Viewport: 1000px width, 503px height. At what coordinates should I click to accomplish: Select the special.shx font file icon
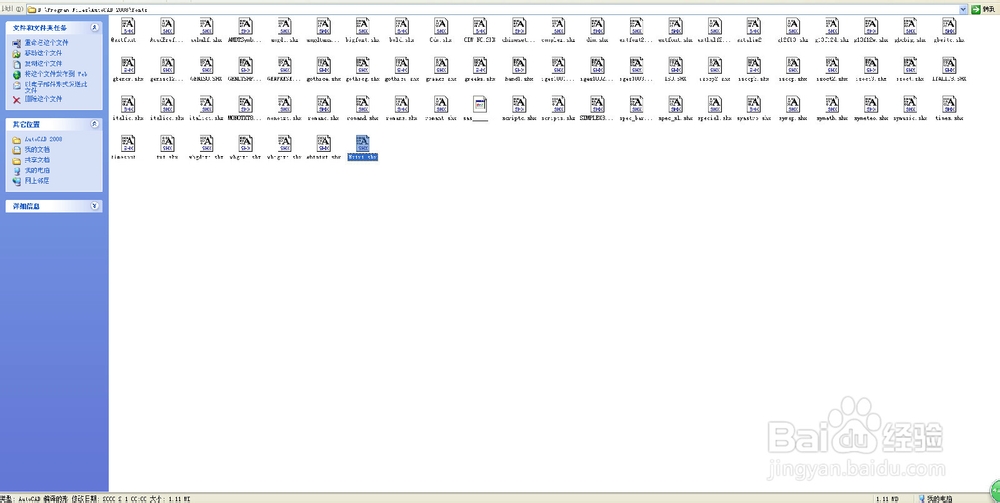pos(714,105)
